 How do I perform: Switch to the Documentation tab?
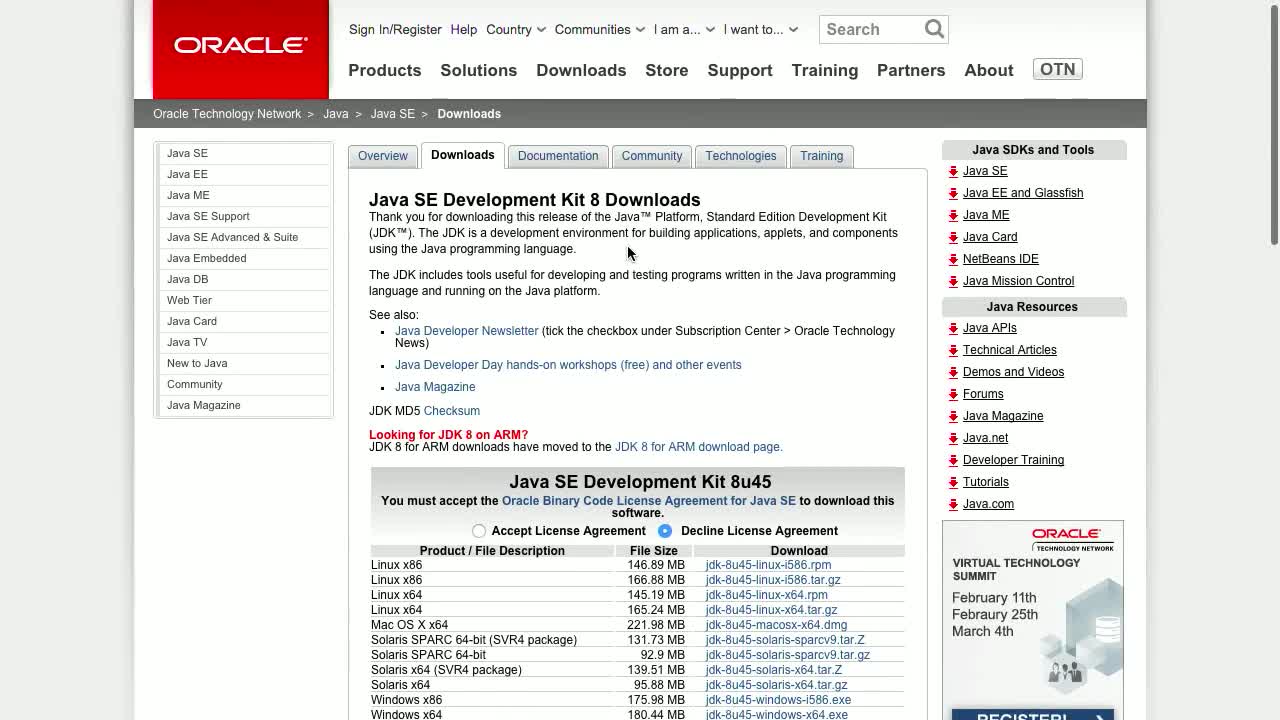pos(558,156)
